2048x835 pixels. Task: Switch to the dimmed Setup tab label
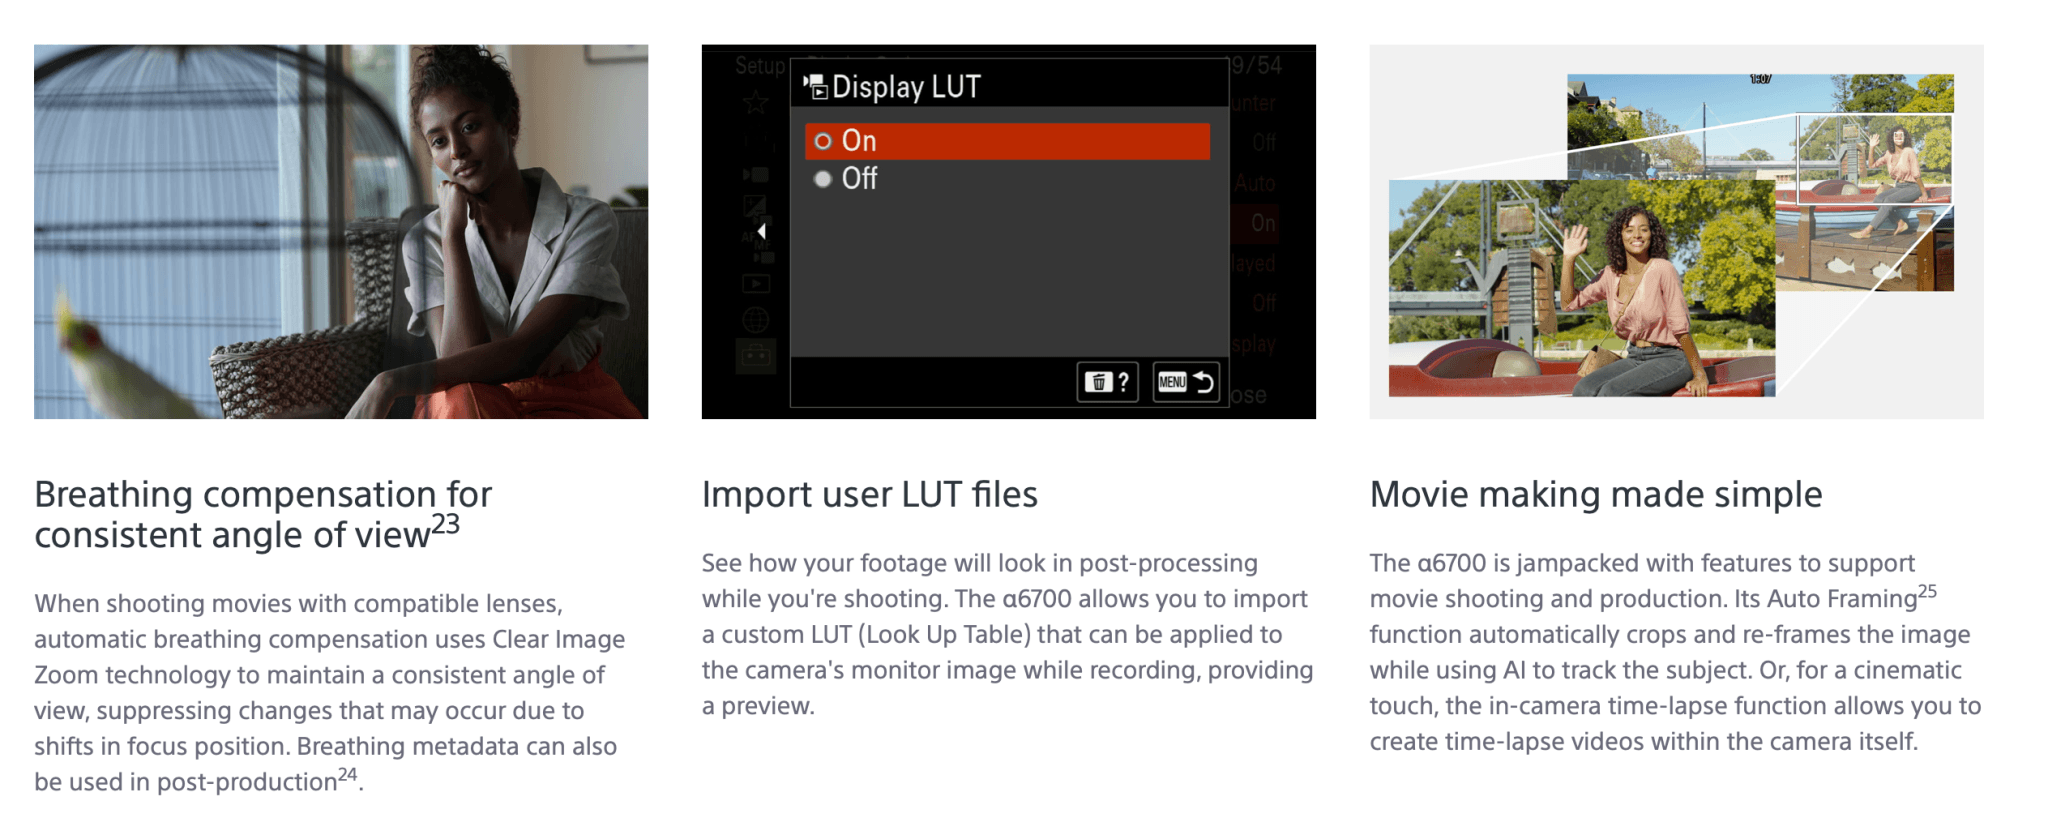tap(760, 66)
